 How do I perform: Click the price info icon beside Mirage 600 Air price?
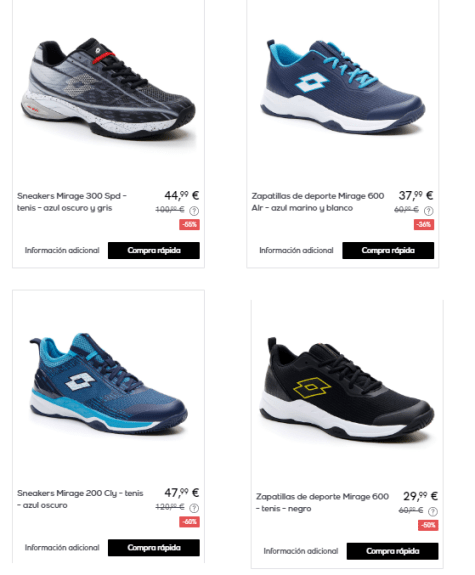[x=428, y=211]
